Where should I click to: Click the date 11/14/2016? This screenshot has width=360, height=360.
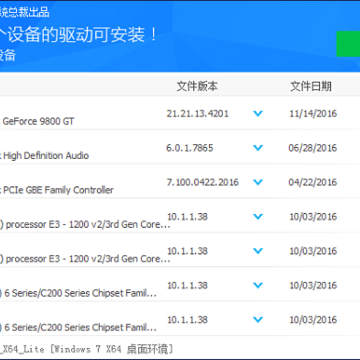(313, 114)
